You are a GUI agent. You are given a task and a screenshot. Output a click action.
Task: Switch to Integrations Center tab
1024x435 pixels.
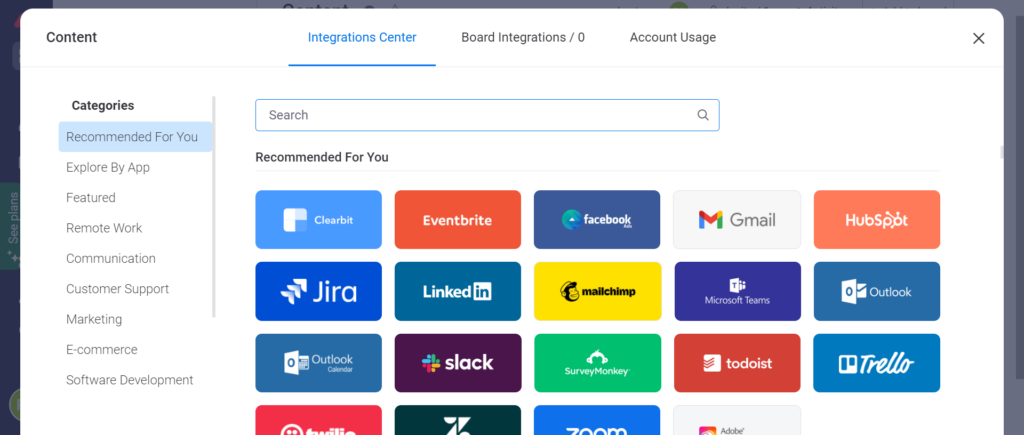[362, 37]
